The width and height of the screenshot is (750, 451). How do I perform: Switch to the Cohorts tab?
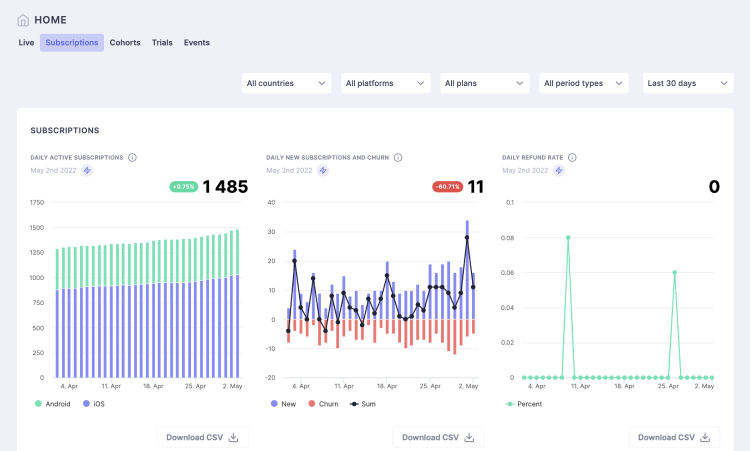(x=125, y=43)
